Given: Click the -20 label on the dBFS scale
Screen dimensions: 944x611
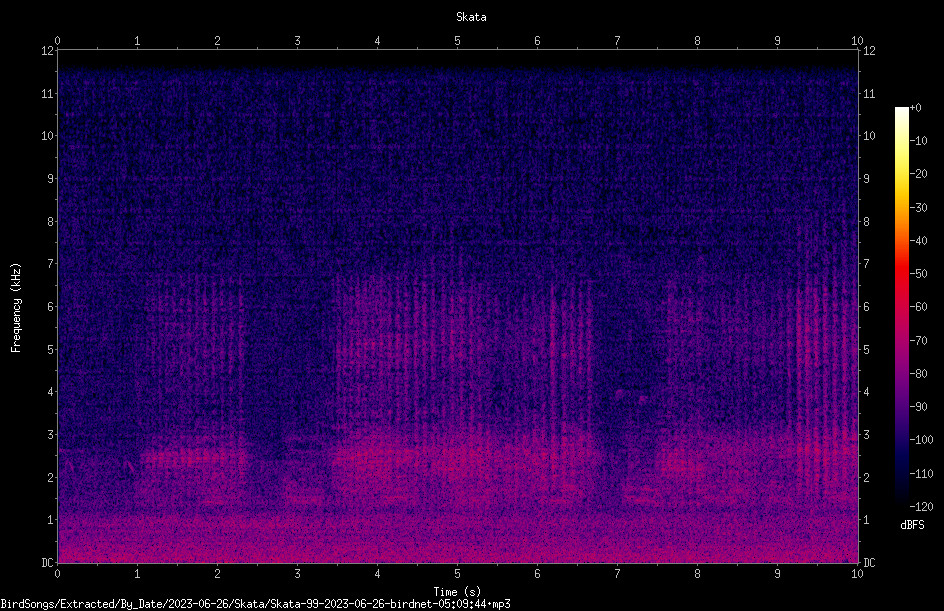Looking at the screenshot, I should coord(919,174).
